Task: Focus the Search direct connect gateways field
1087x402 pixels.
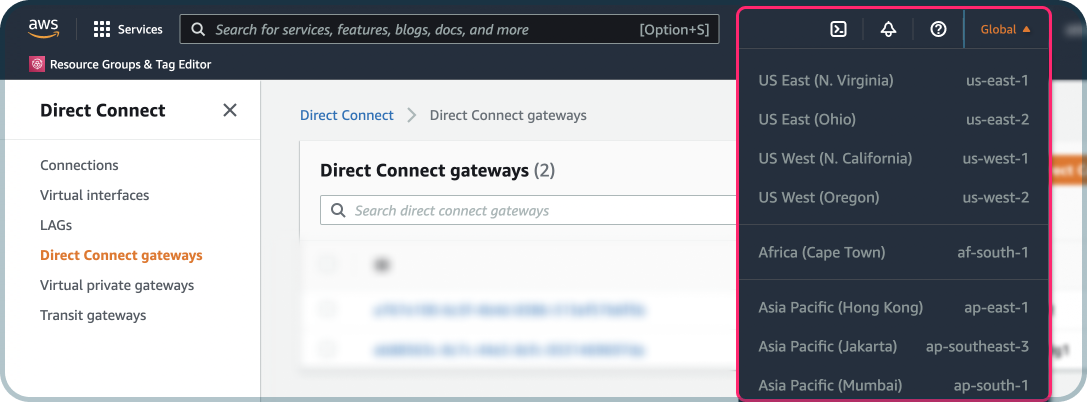Action: coord(528,210)
